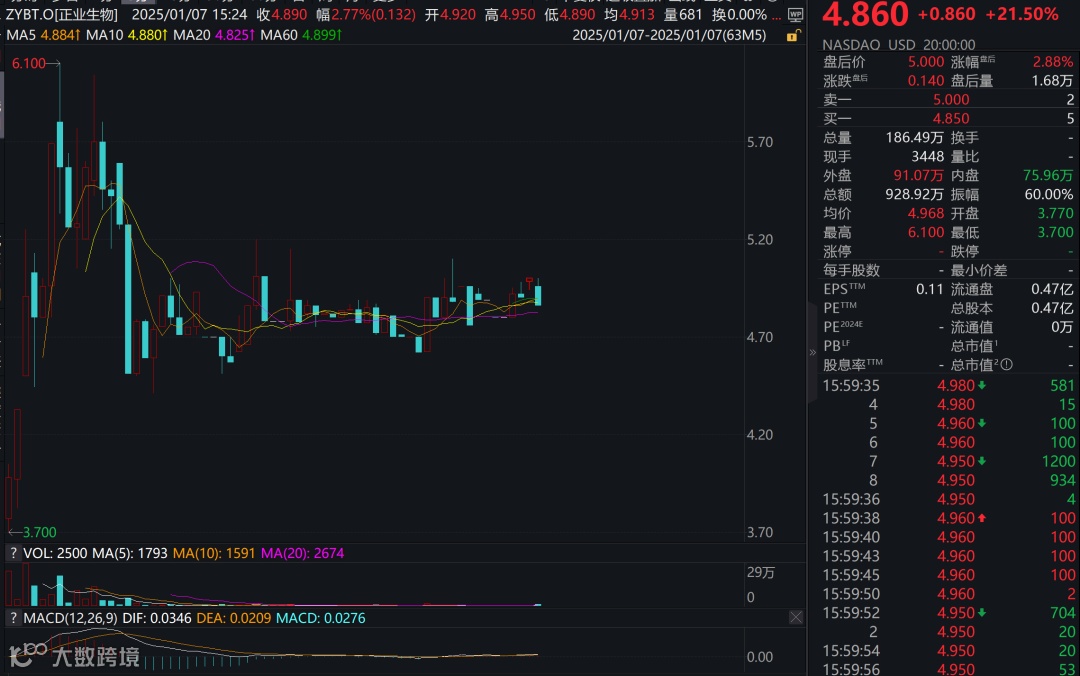Click the 总量 186.49万 value

pyautogui.click(x=914, y=137)
